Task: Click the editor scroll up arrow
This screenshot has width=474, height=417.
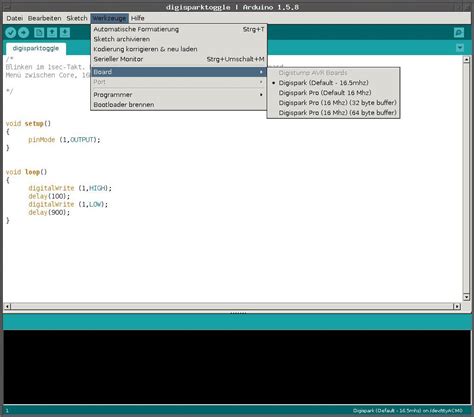Action: point(466,60)
